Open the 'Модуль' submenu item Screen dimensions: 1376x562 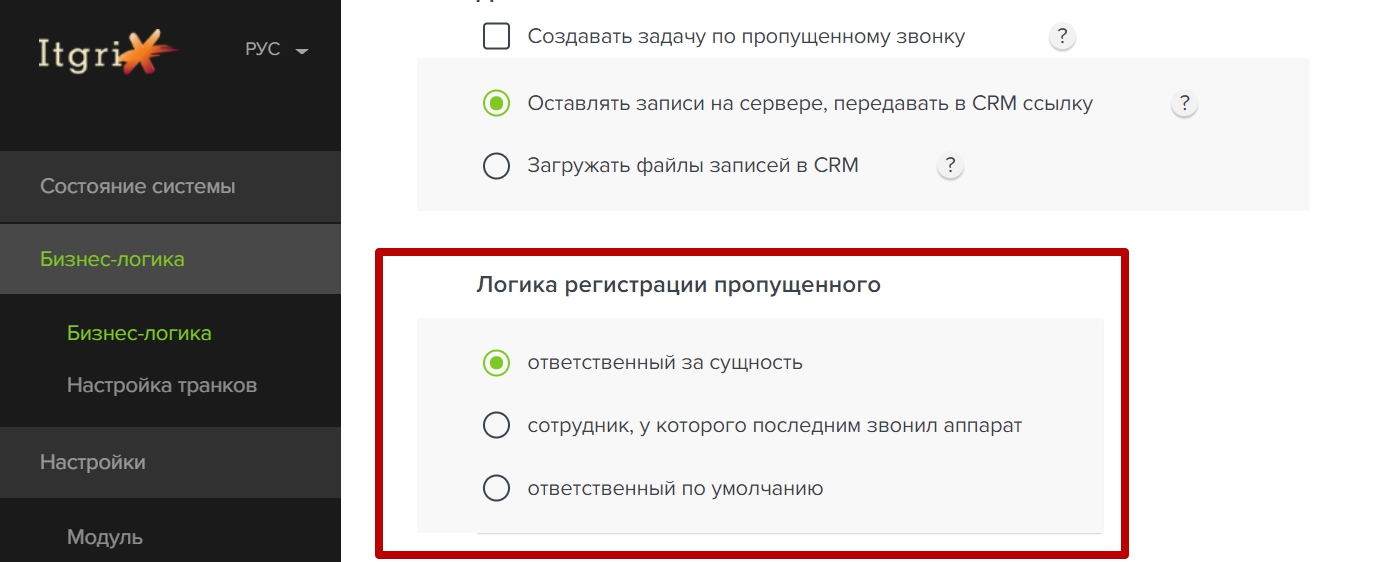(x=105, y=537)
